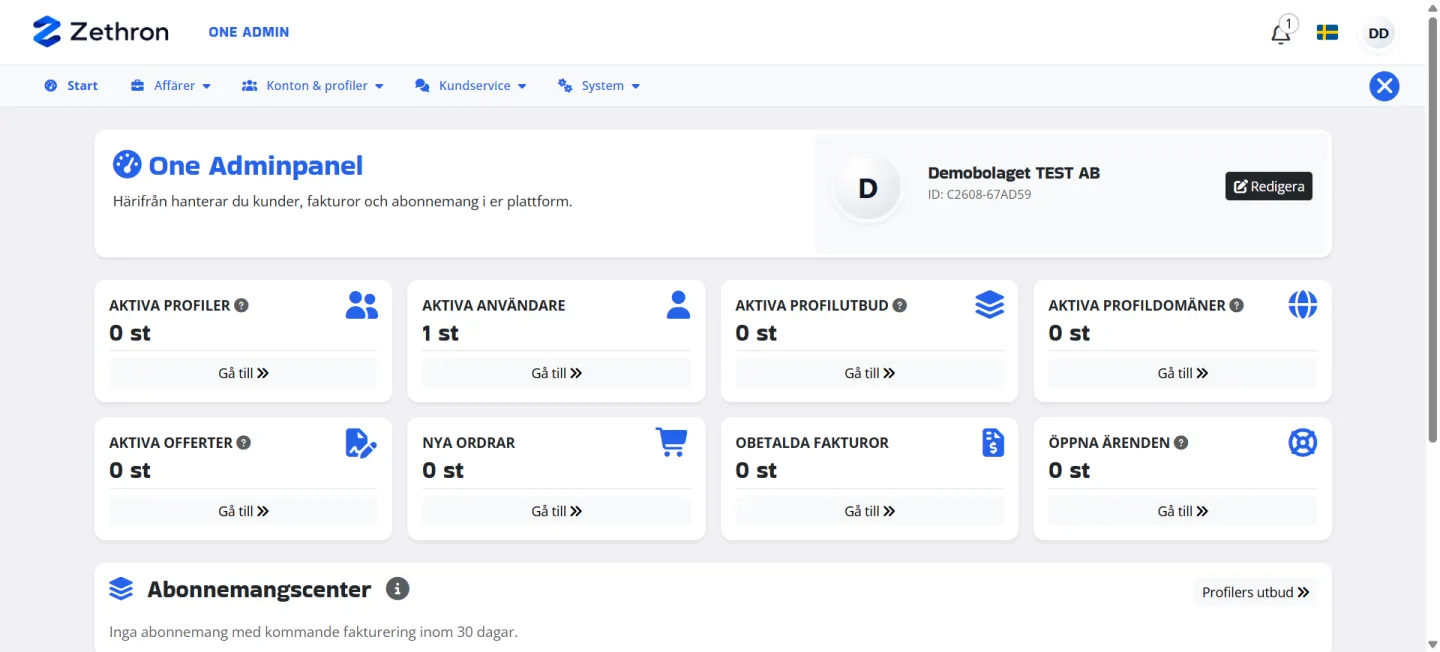Click the blue round X button
This screenshot has height=652, width=1440.
point(1384,87)
